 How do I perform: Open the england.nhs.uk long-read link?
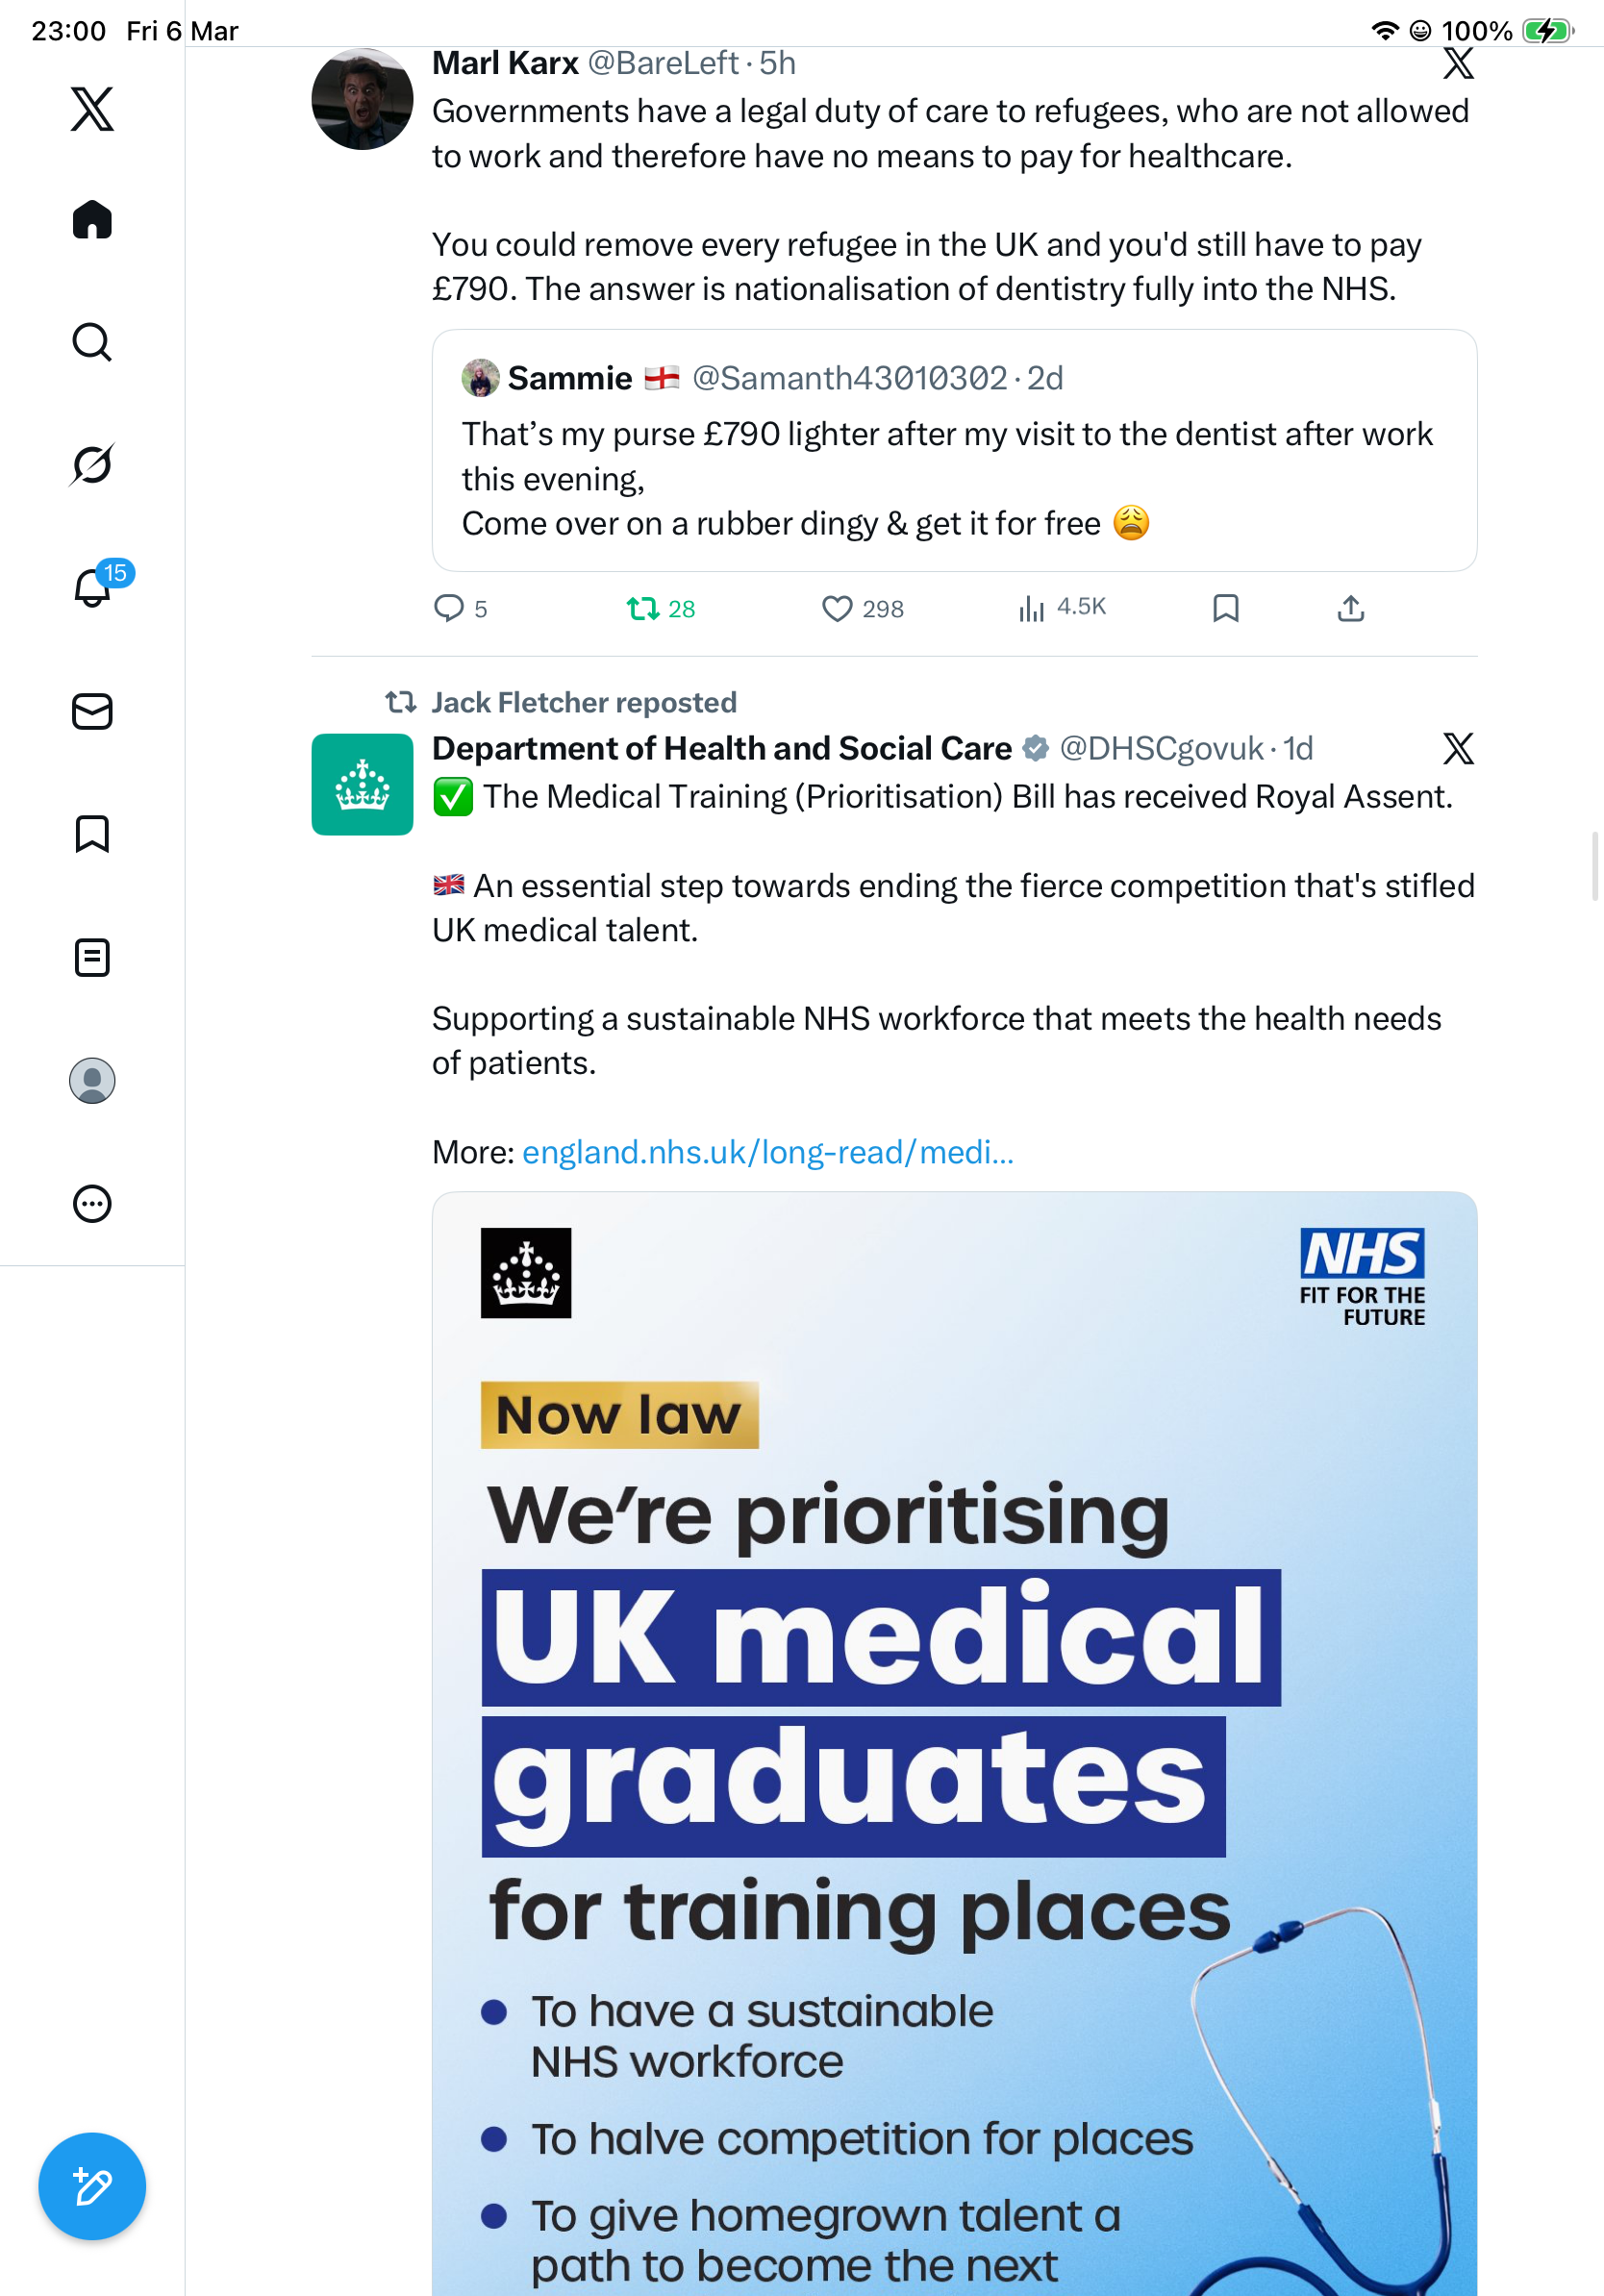pos(768,1152)
